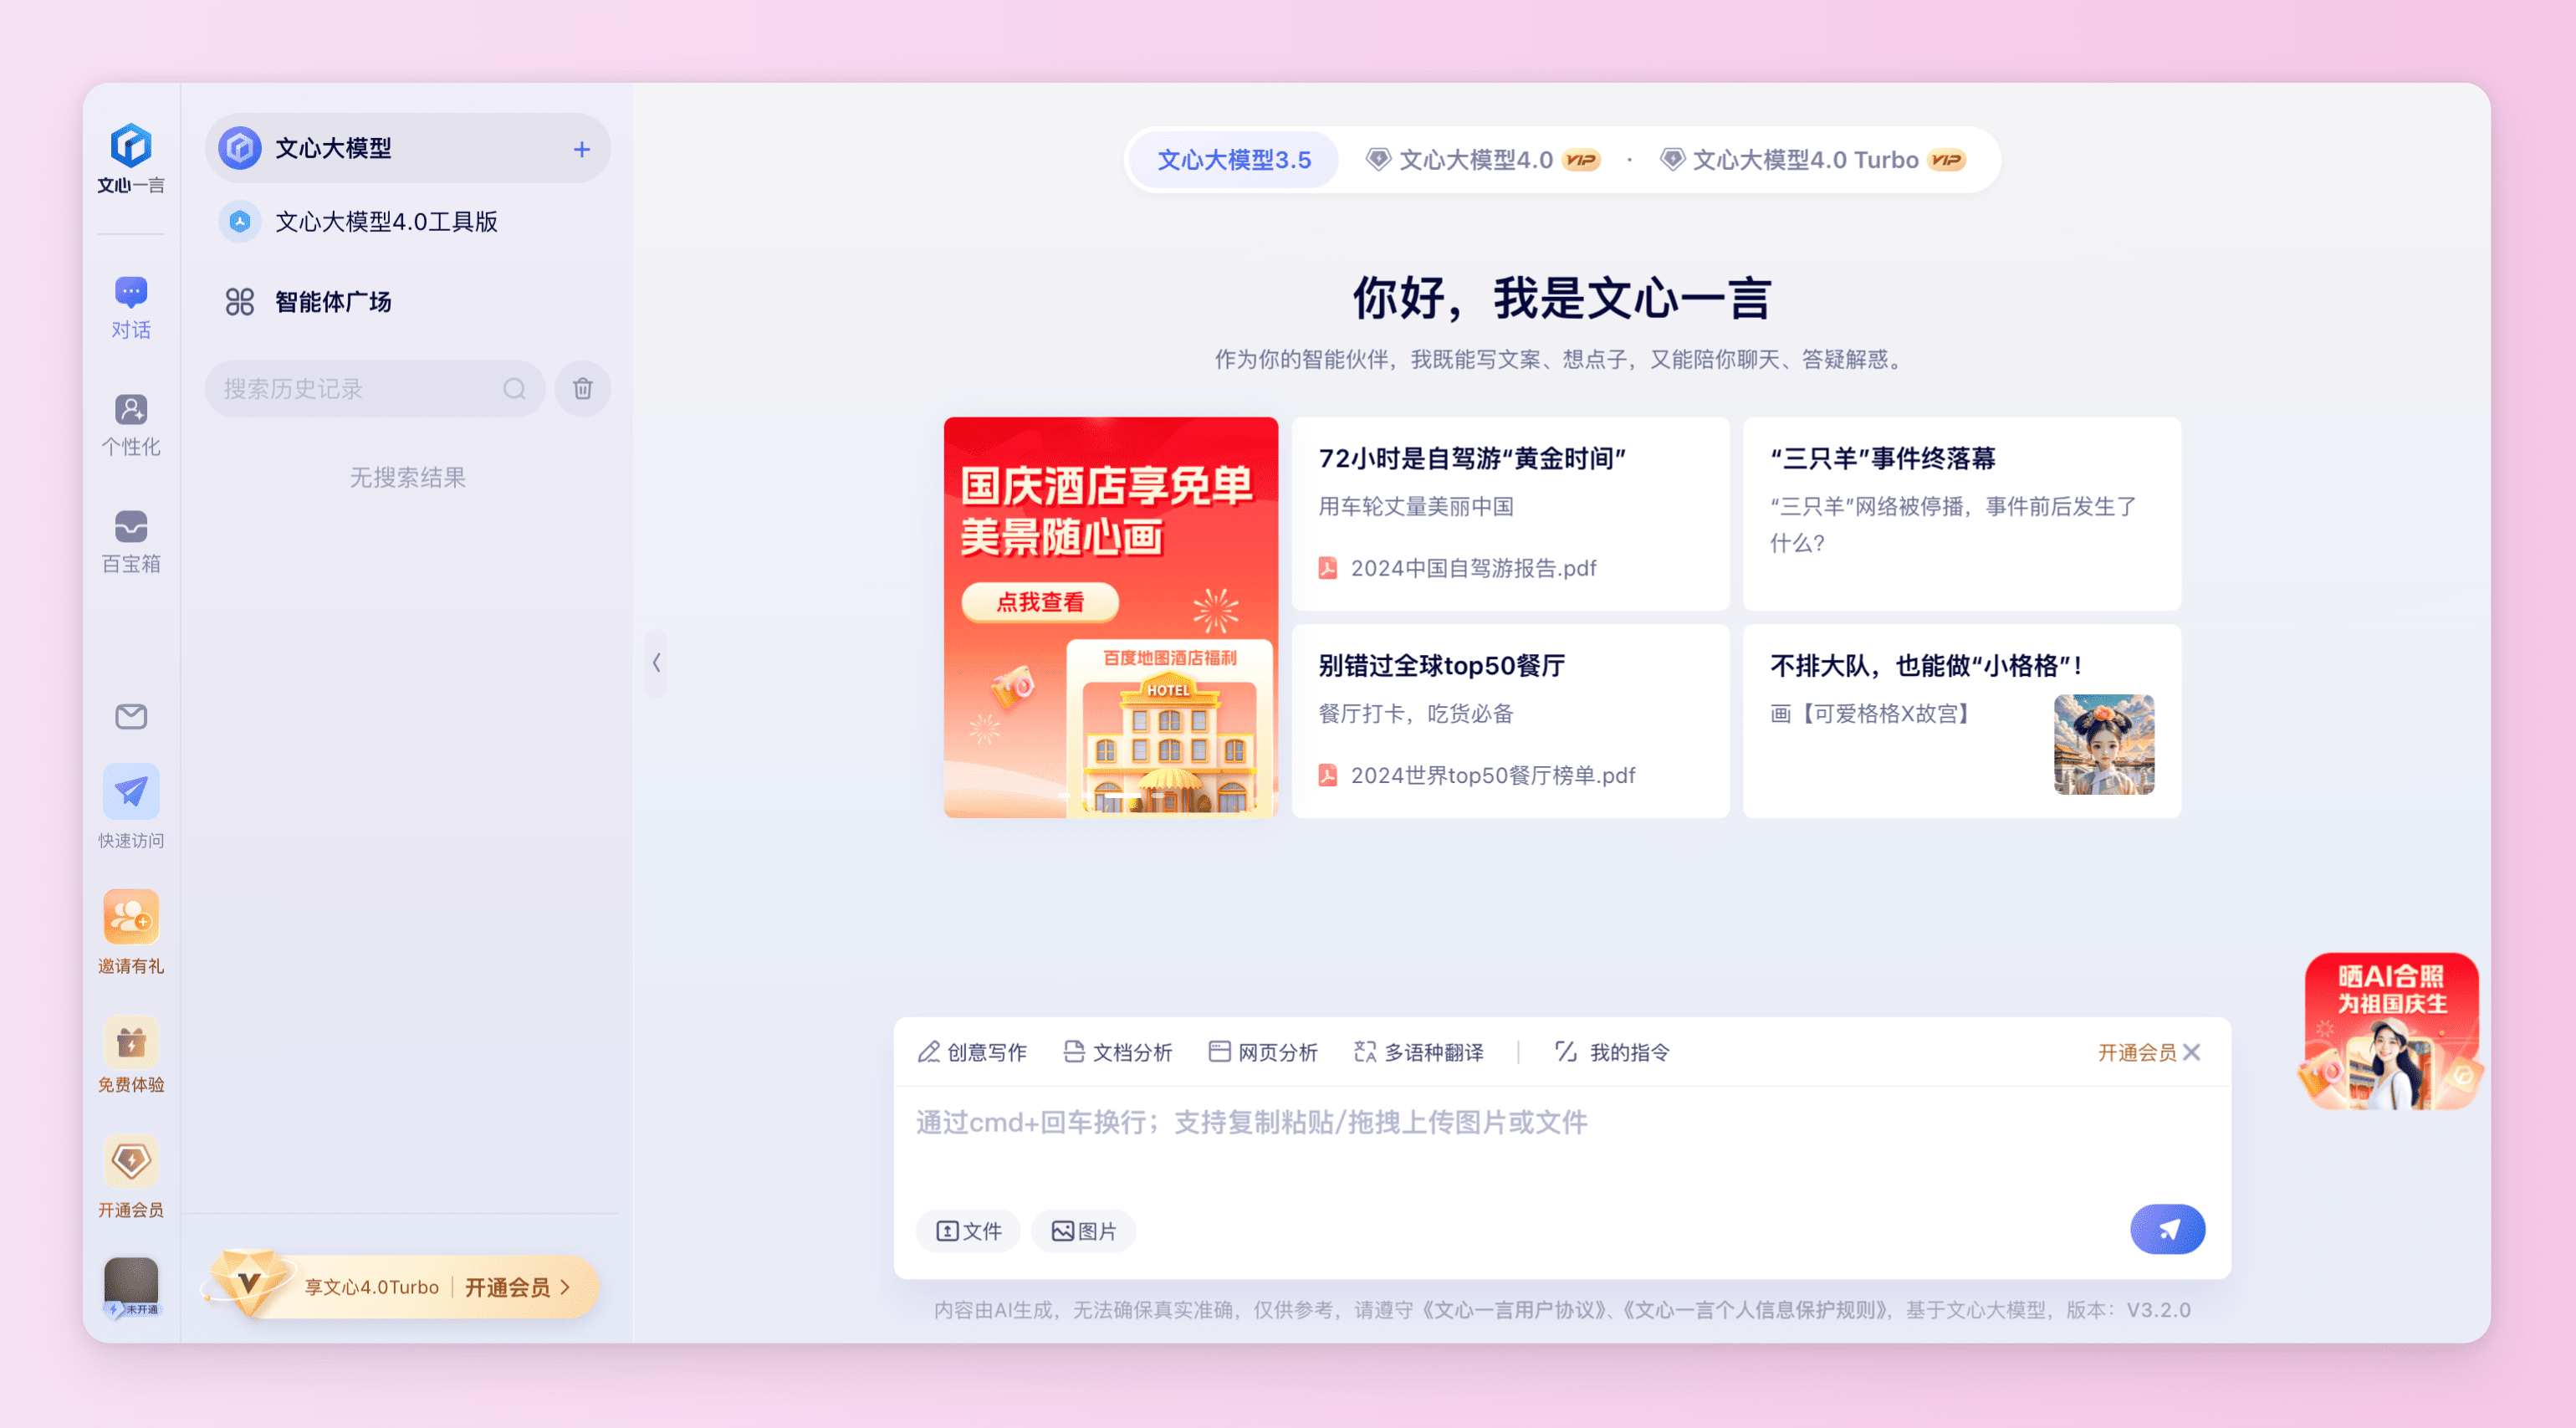
Task: Collapse the sidebar with the chevron handle
Action: click(656, 662)
